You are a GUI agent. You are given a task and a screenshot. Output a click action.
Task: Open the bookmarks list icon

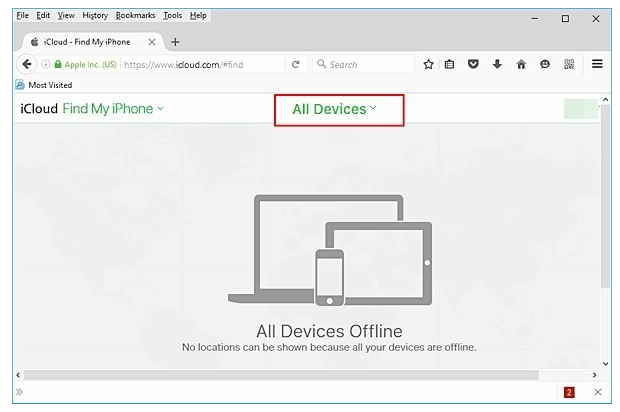click(x=449, y=64)
